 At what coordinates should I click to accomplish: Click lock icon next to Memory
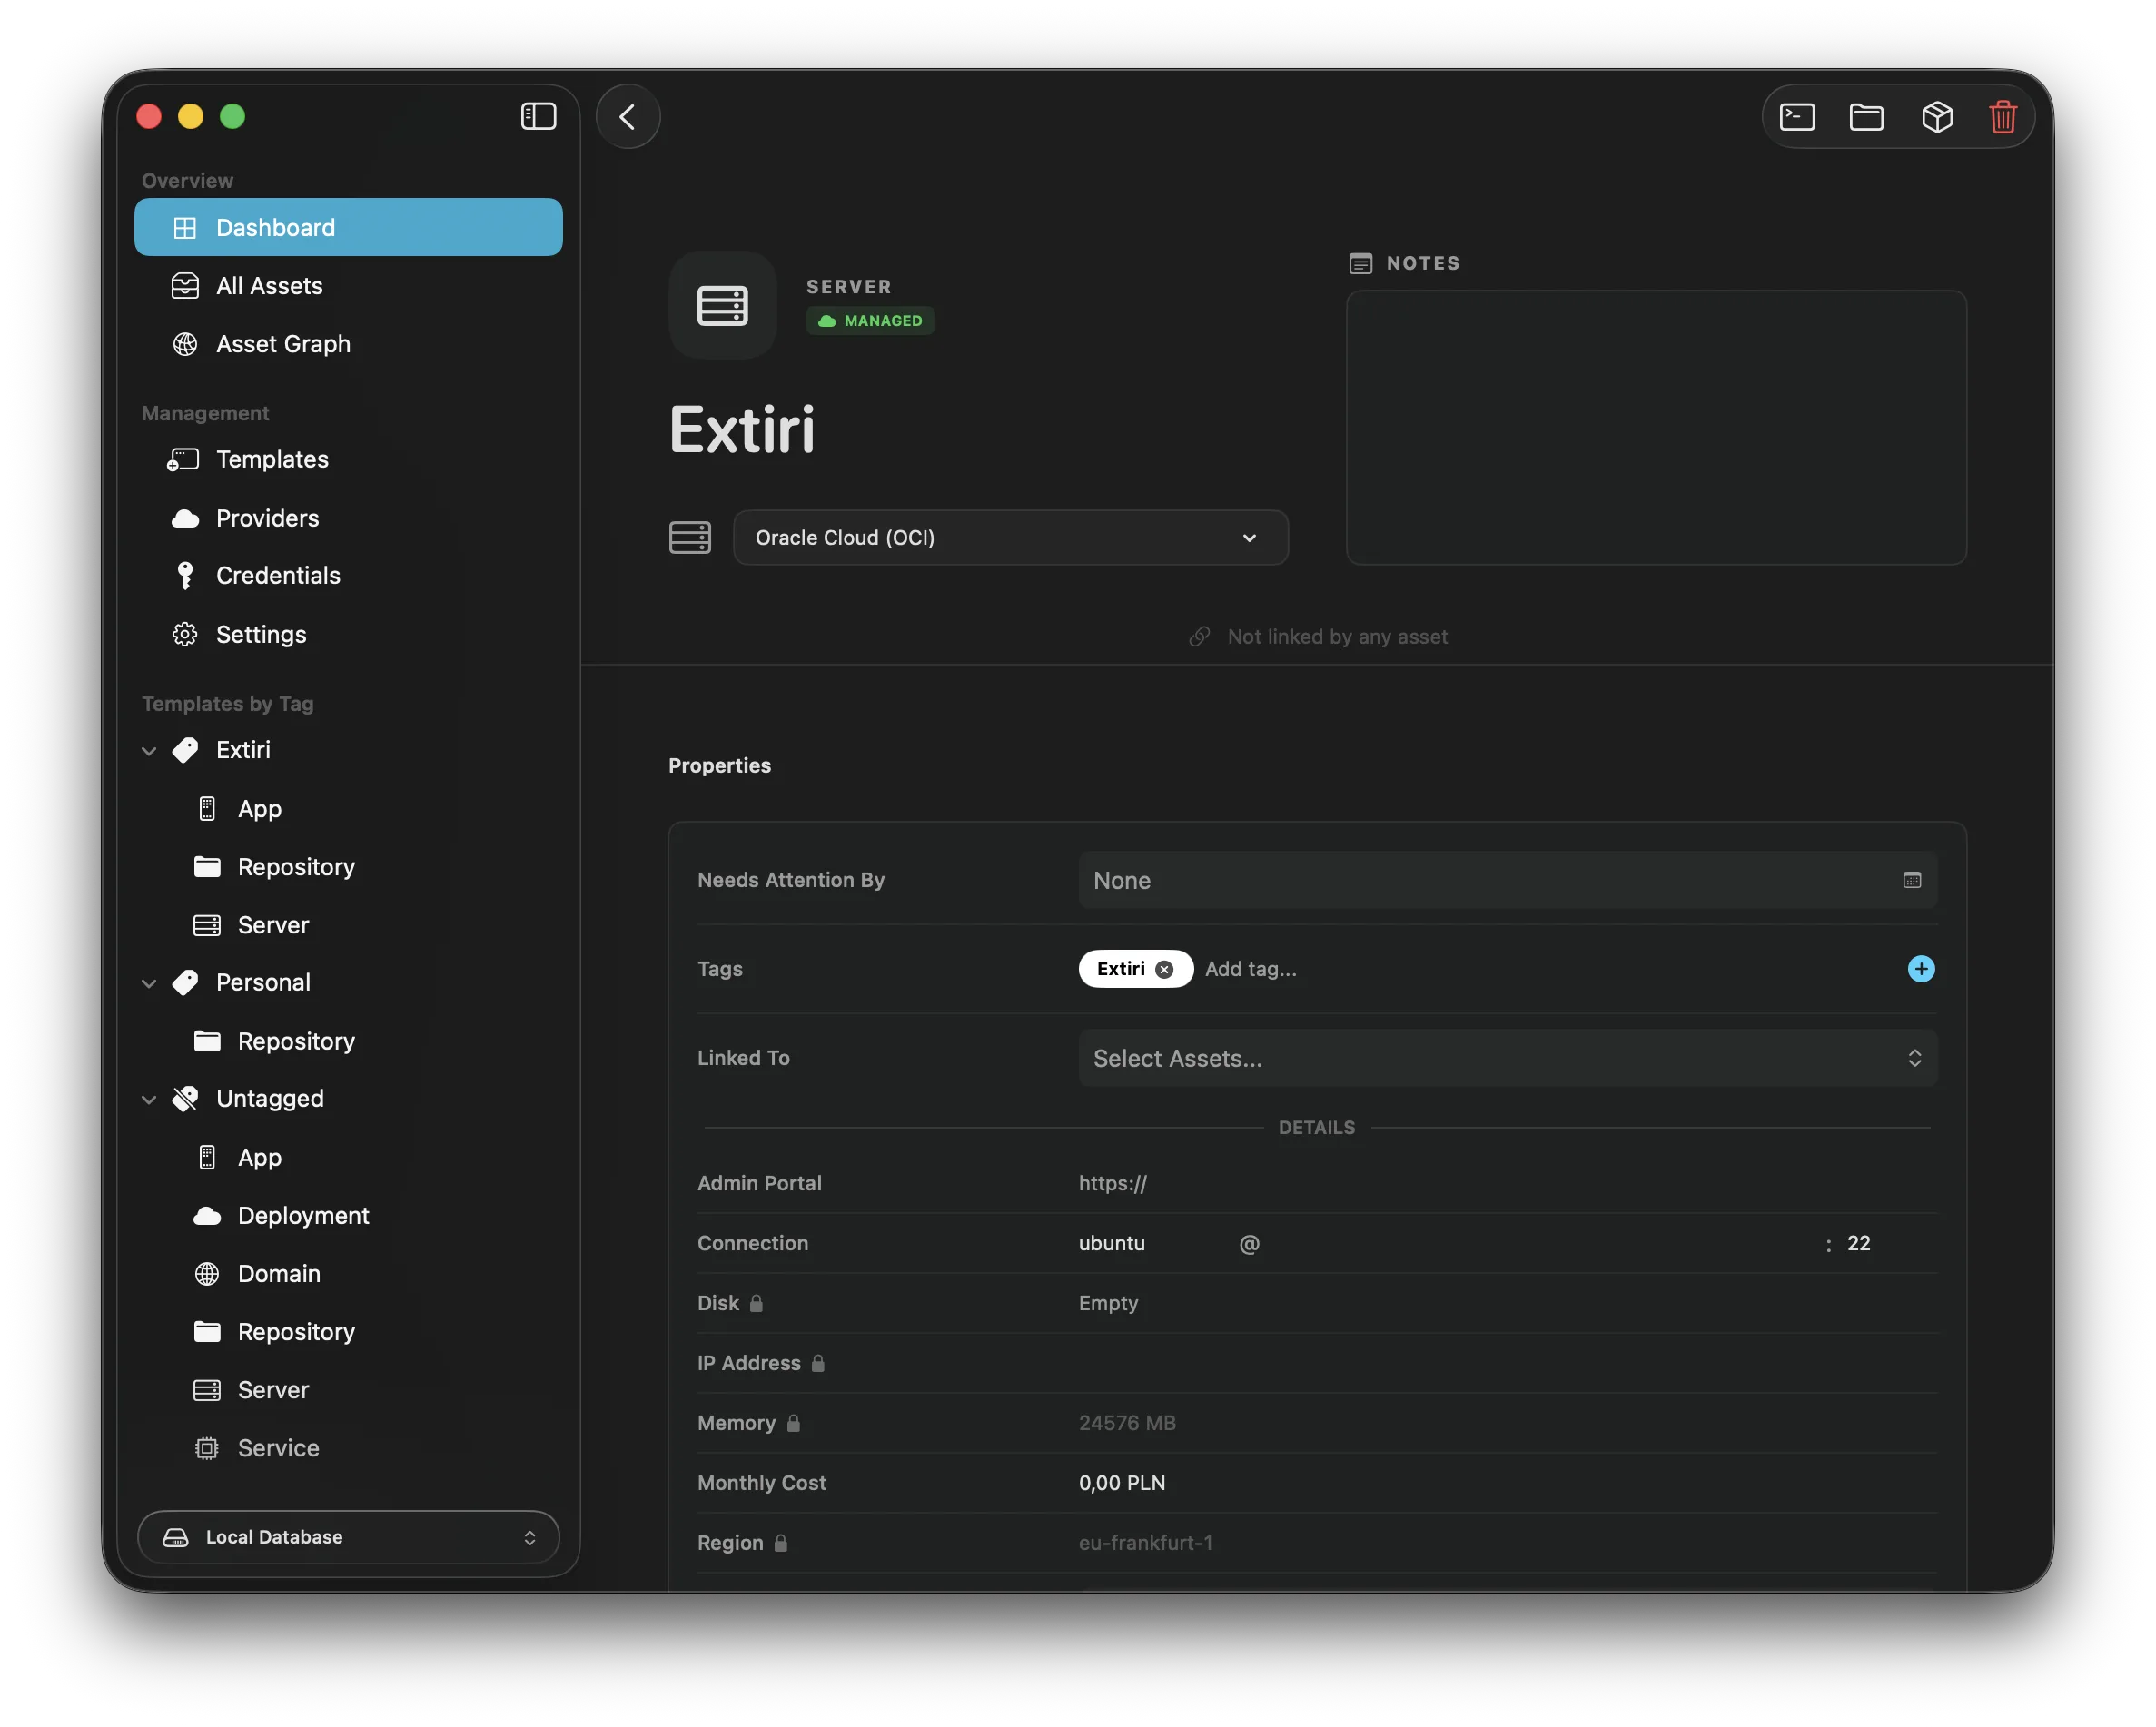point(793,1423)
